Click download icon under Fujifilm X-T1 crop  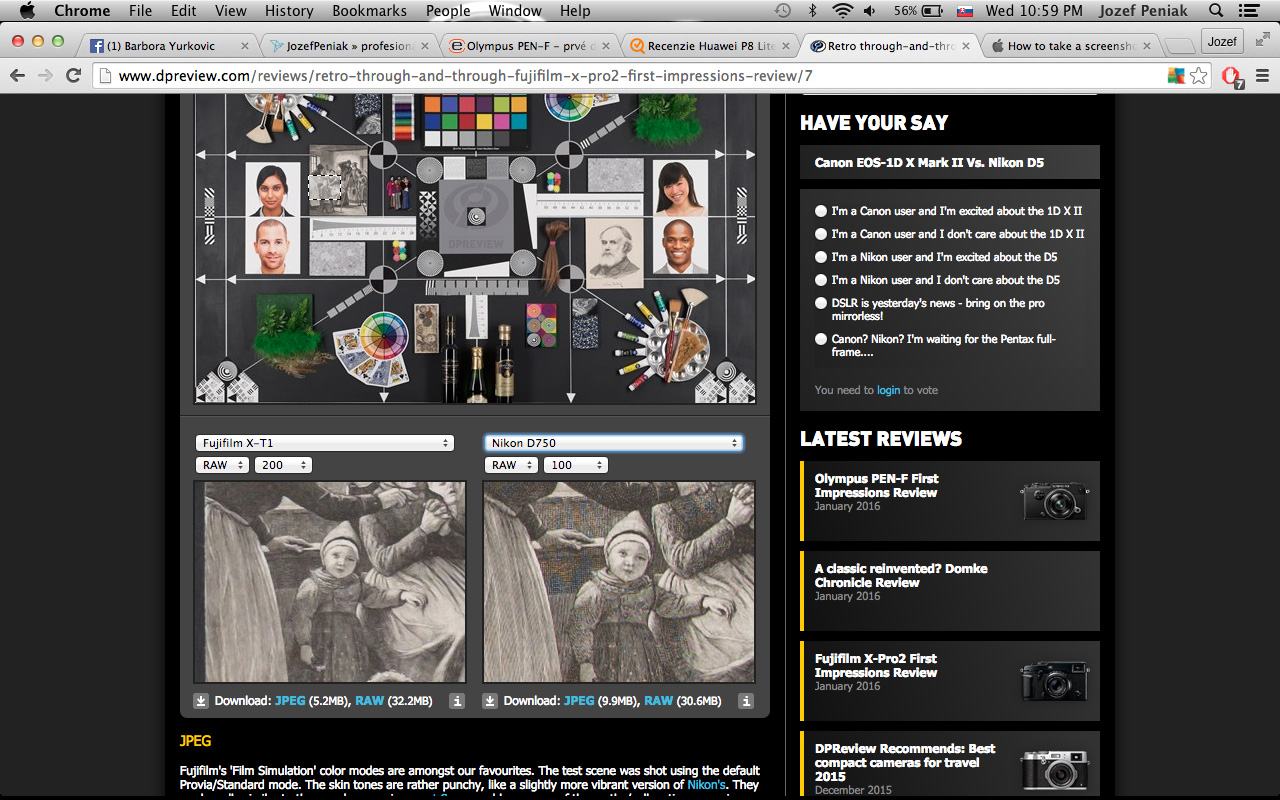click(x=201, y=701)
